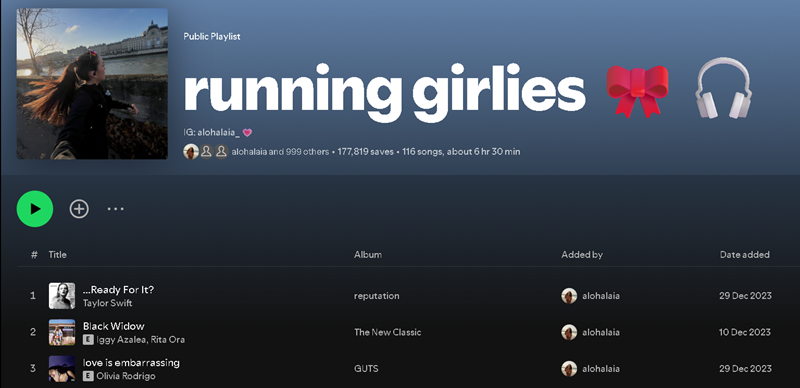Click alohalaia avatar in Ready For It row
The height and width of the screenshot is (388, 800).
(x=569, y=296)
